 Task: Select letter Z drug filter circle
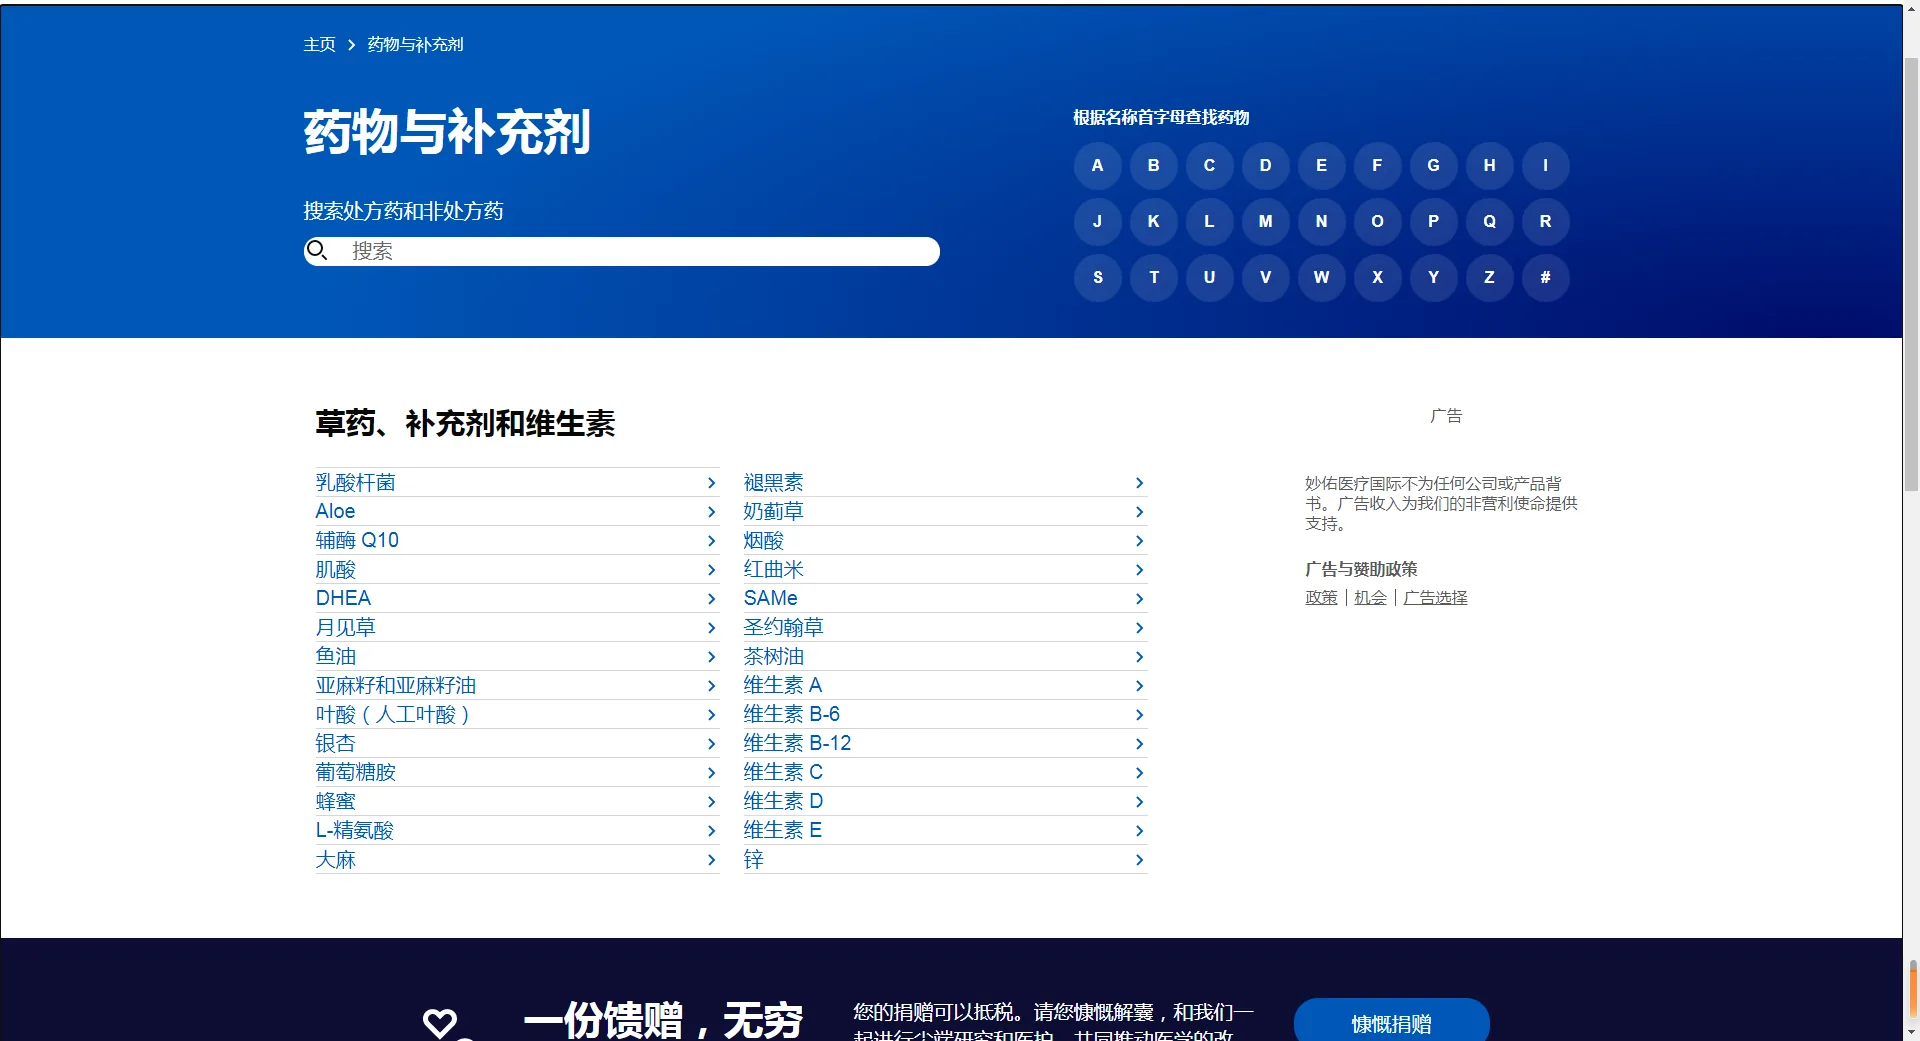(x=1489, y=277)
